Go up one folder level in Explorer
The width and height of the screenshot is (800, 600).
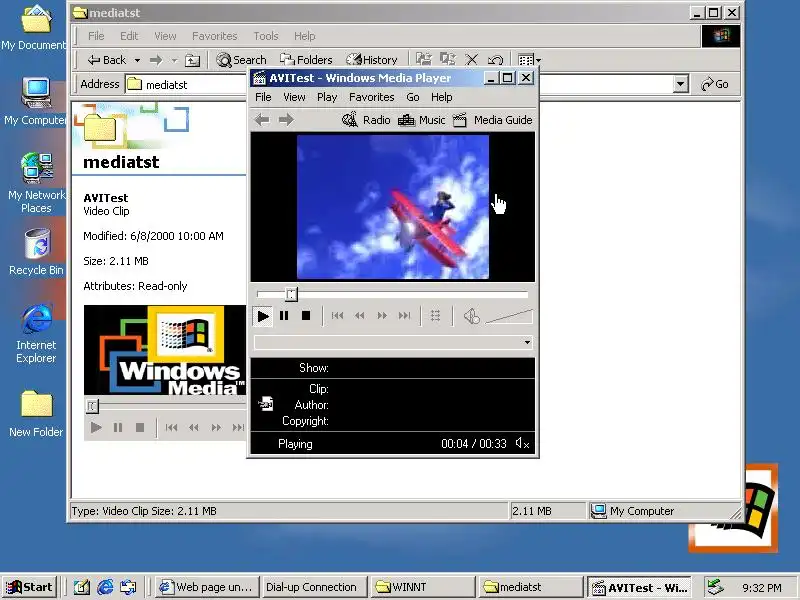coord(192,60)
